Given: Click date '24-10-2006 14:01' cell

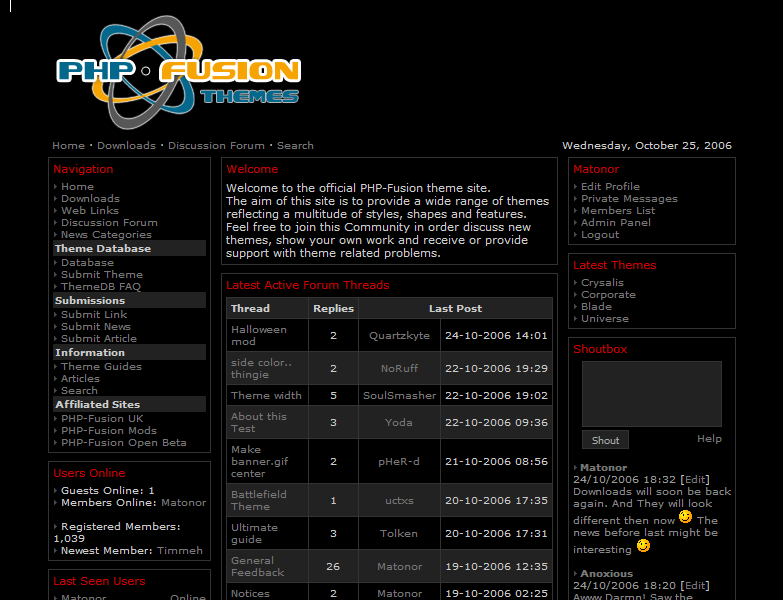Looking at the screenshot, I should tap(496, 335).
